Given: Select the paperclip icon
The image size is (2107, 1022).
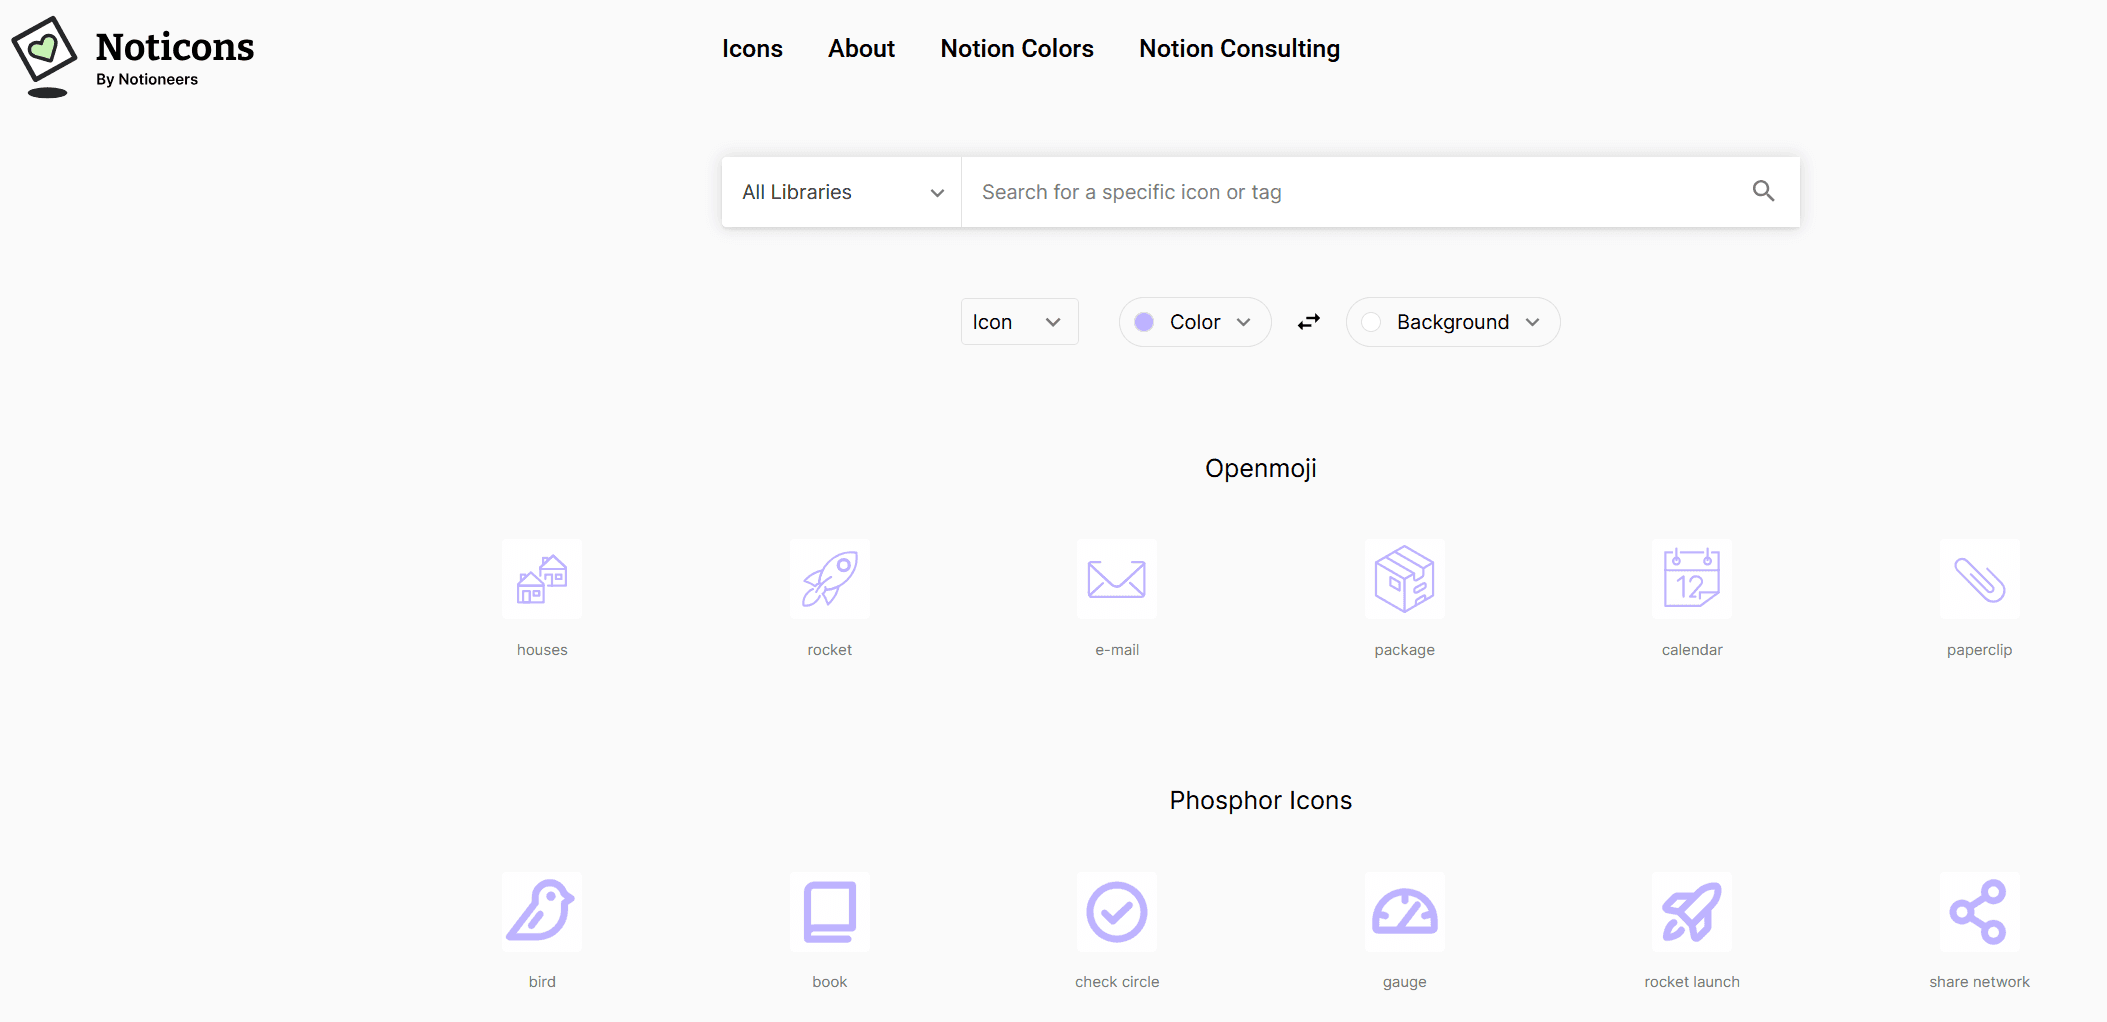Looking at the screenshot, I should (x=1980, y=579).
